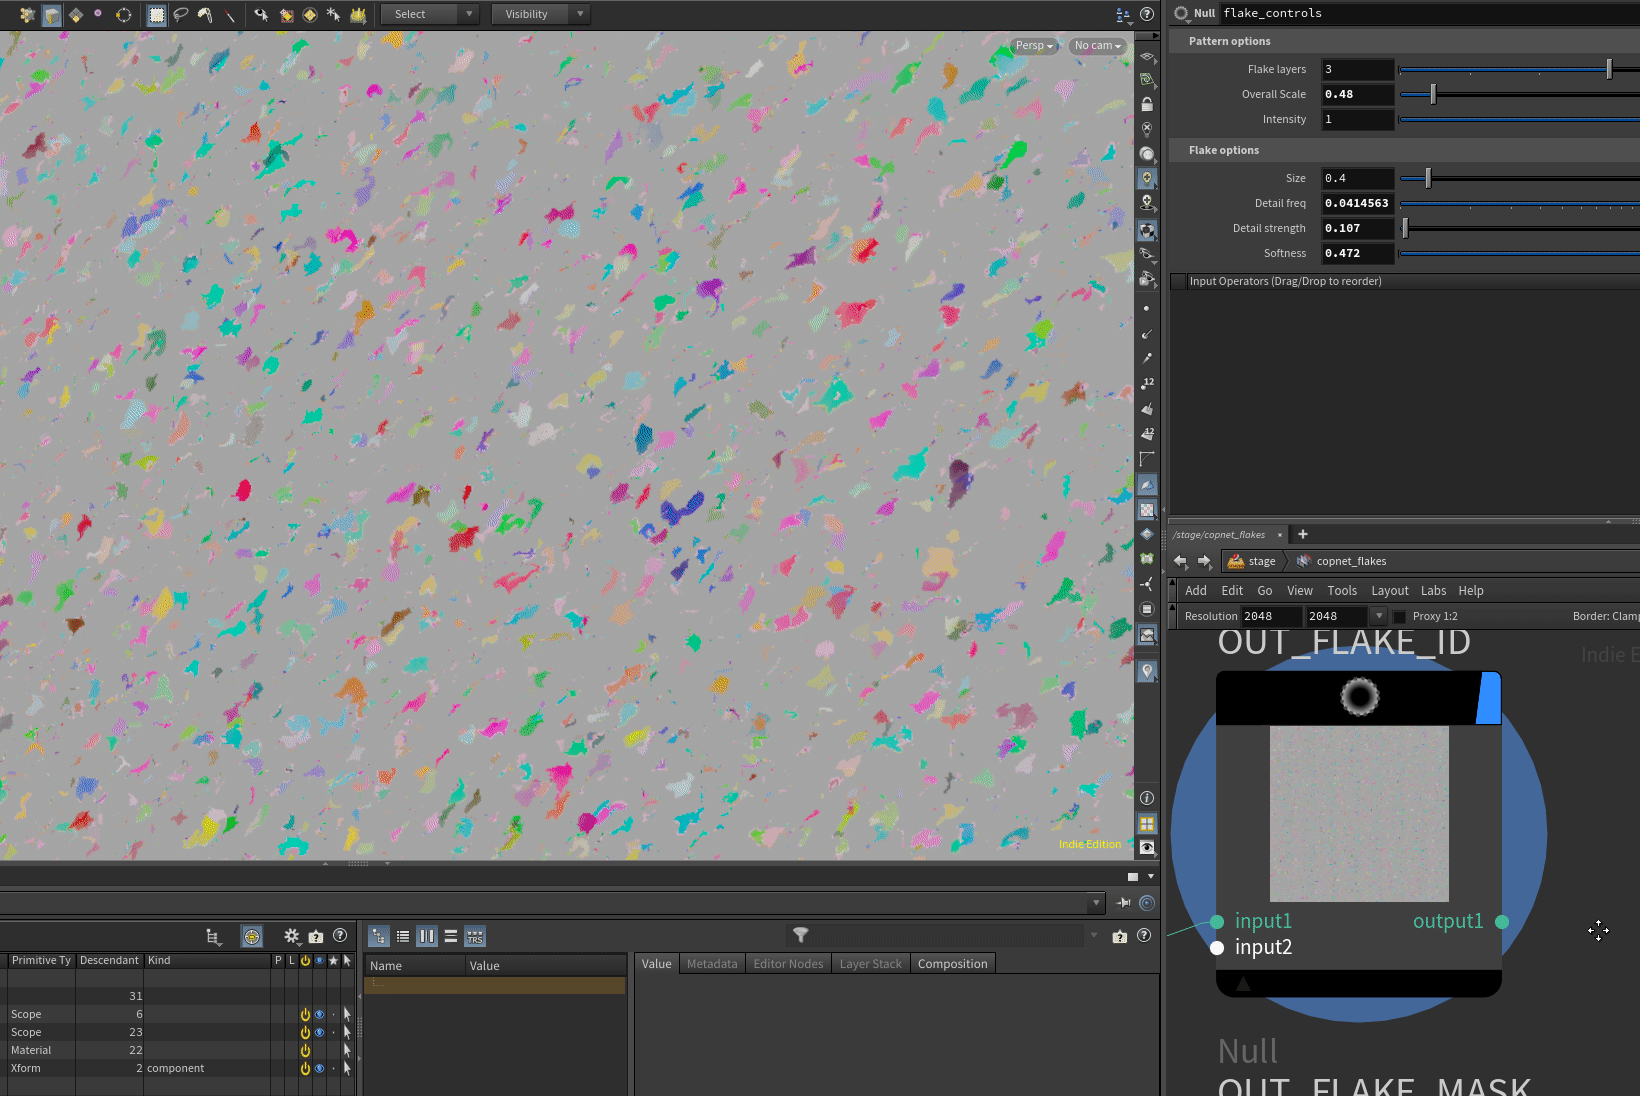The width and height of the screenshot is (1640, 1096).
Task: Toggle activation power icon on Material row
Action: 305,1050
